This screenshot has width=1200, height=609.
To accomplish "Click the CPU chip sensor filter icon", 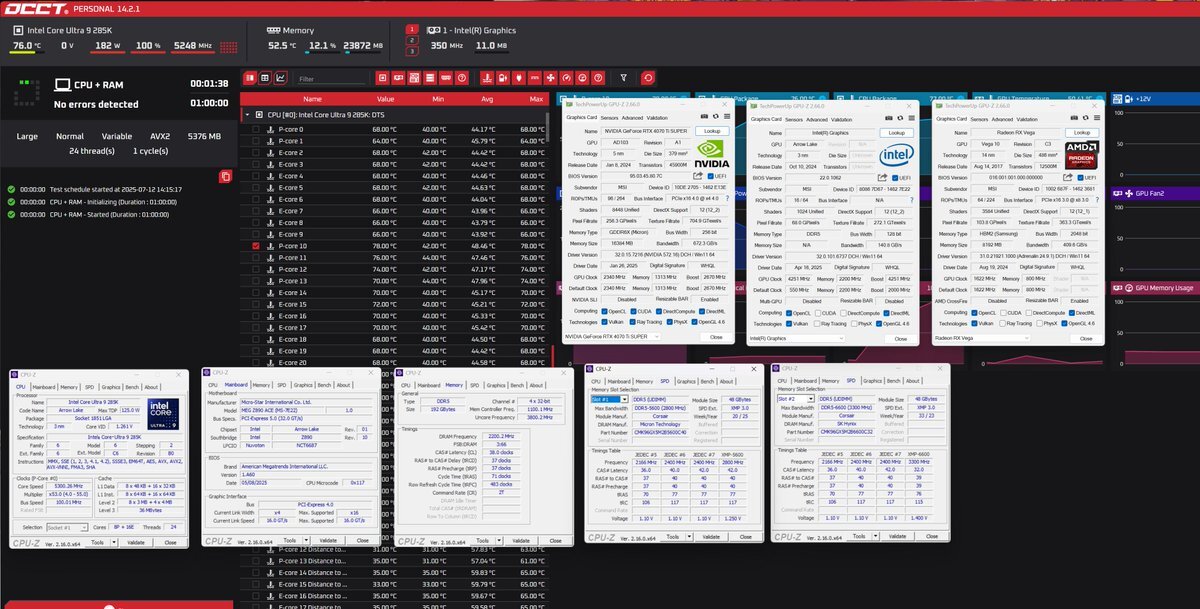I will tap(383, 78).
